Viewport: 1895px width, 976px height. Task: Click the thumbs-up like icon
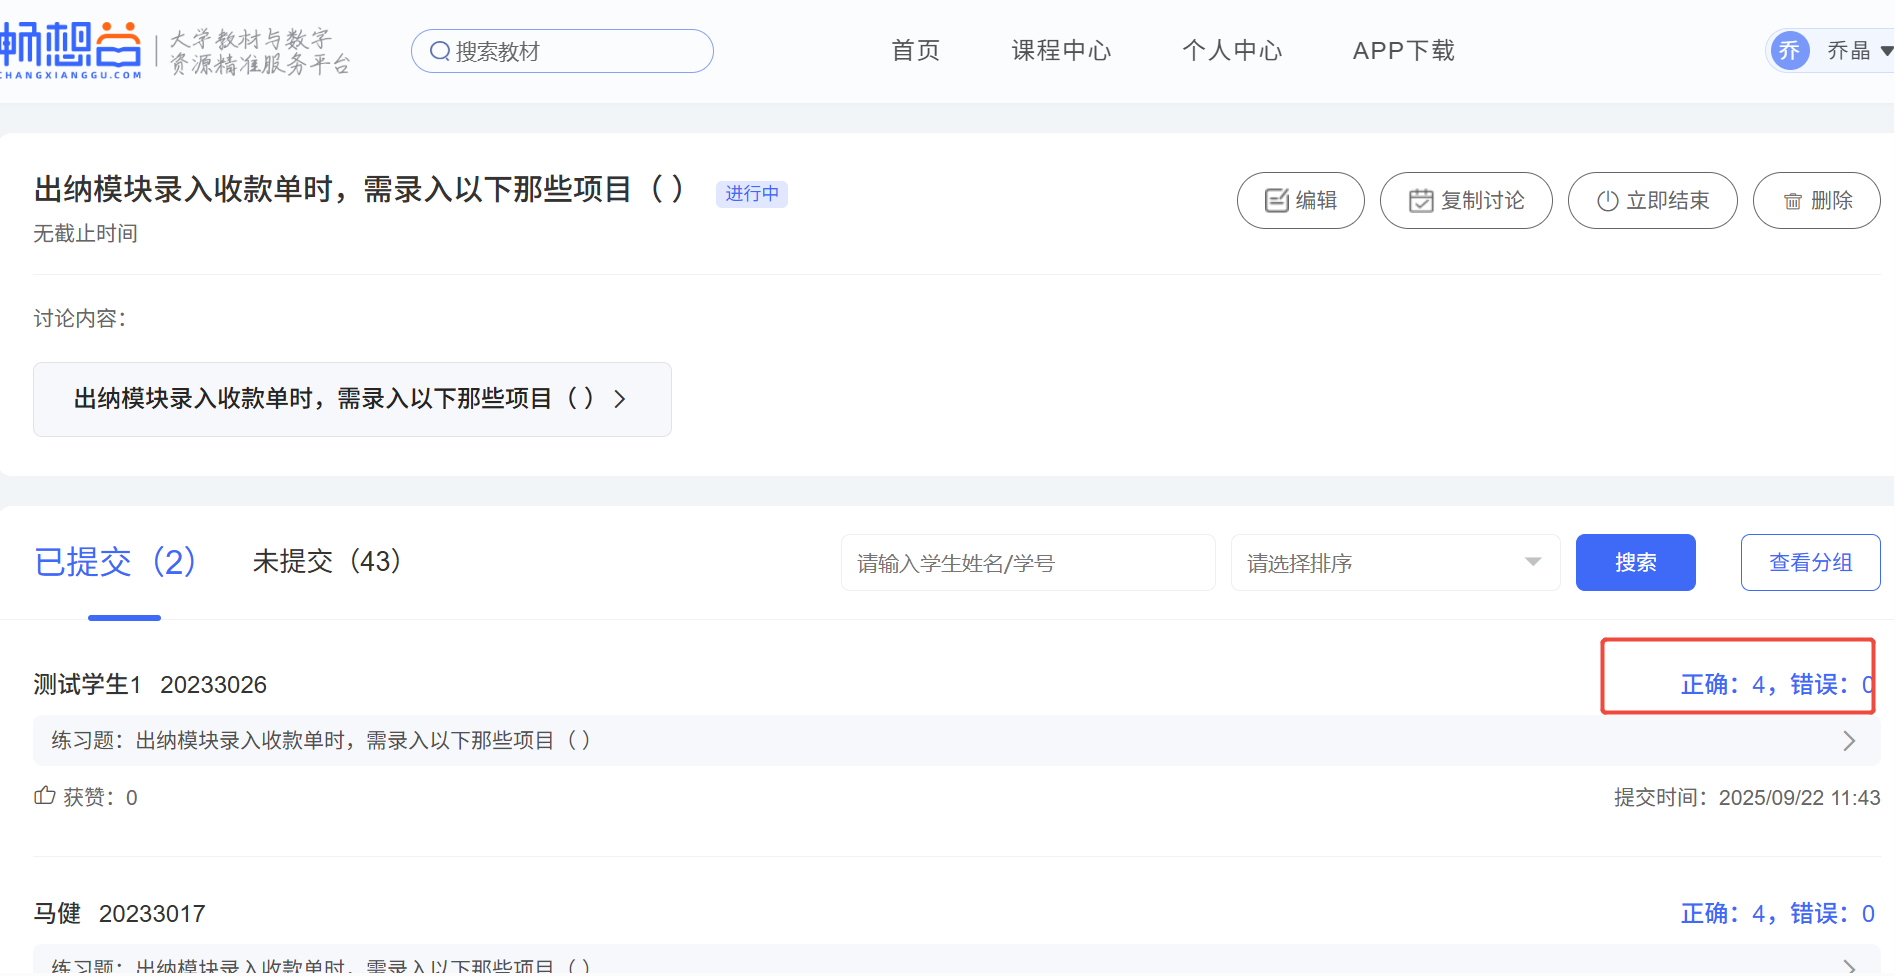pyautogui.click(x=45, y=796)
